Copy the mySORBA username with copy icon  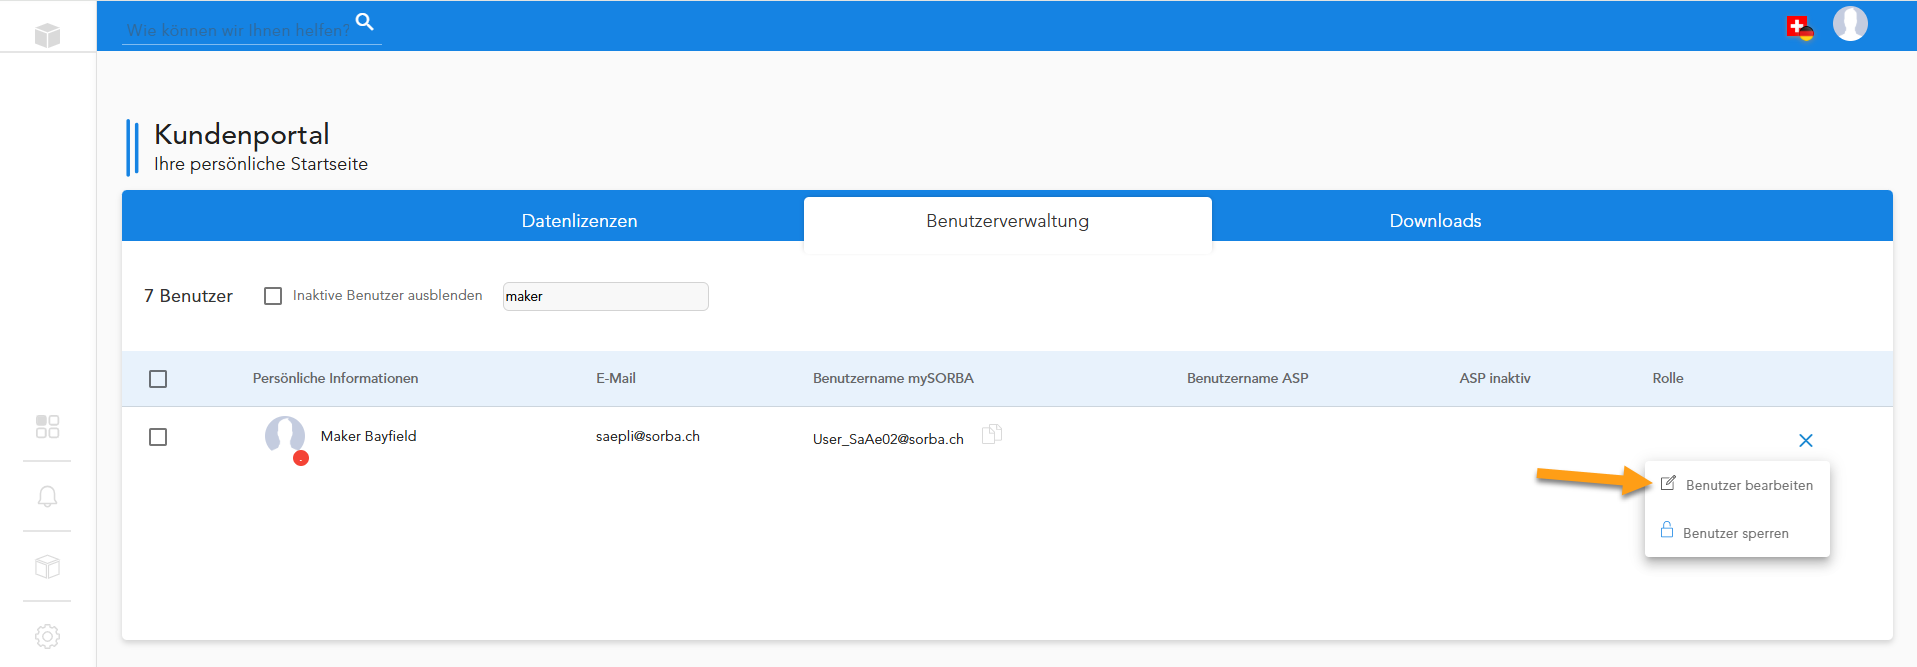(x=992, y=434)
